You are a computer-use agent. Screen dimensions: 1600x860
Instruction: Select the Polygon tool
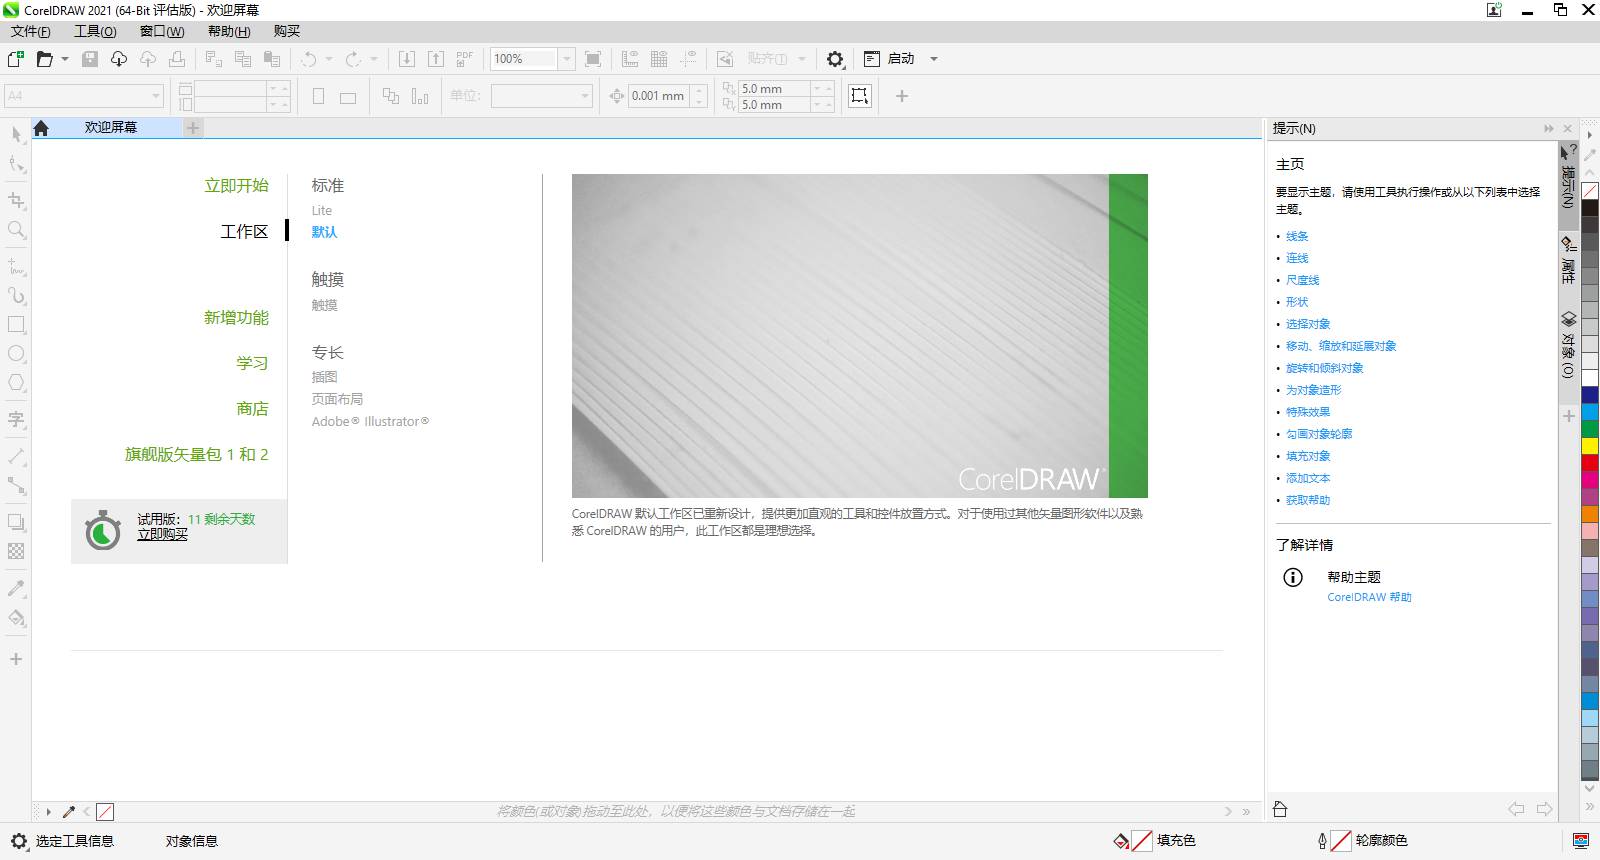[16, 383]
